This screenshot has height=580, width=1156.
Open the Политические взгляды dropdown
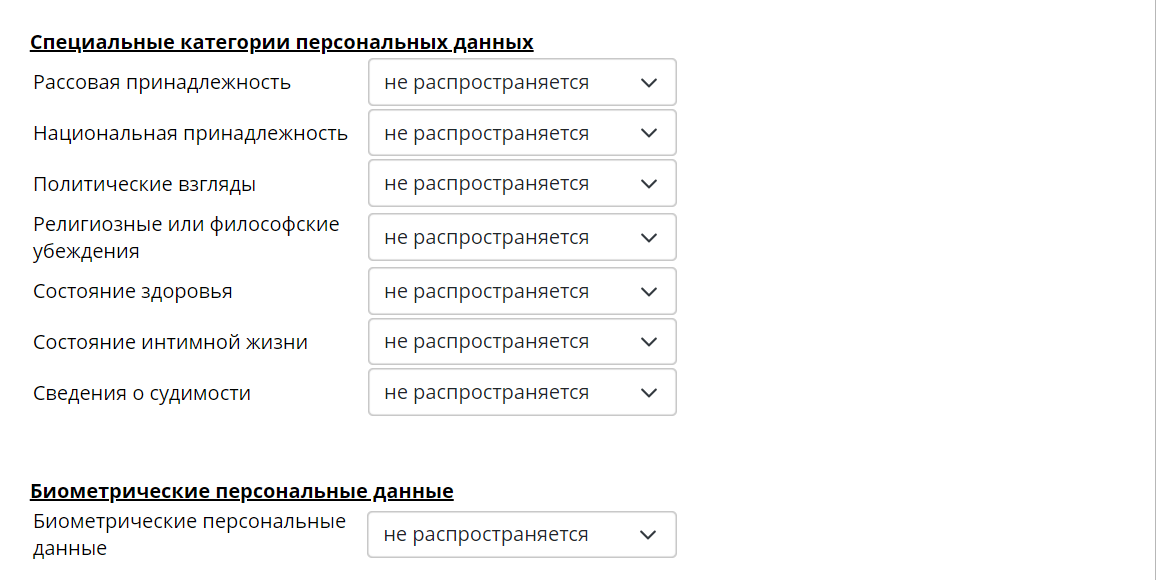point(500,184)
